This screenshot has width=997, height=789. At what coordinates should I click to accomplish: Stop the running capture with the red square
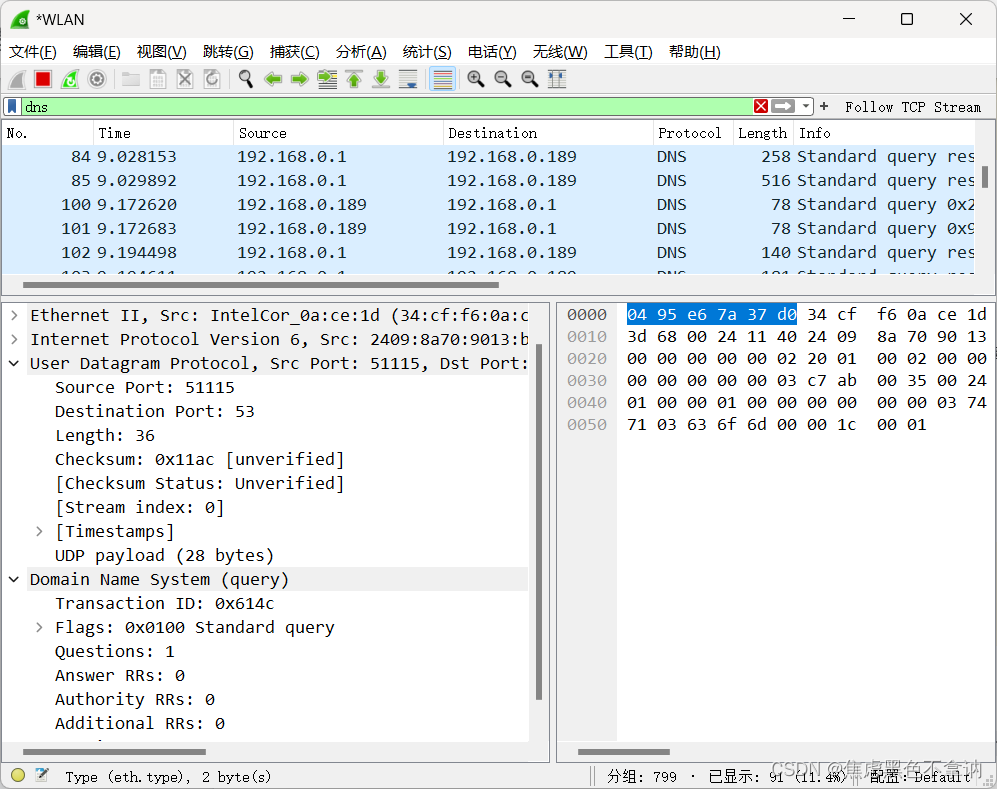[43, 79]
